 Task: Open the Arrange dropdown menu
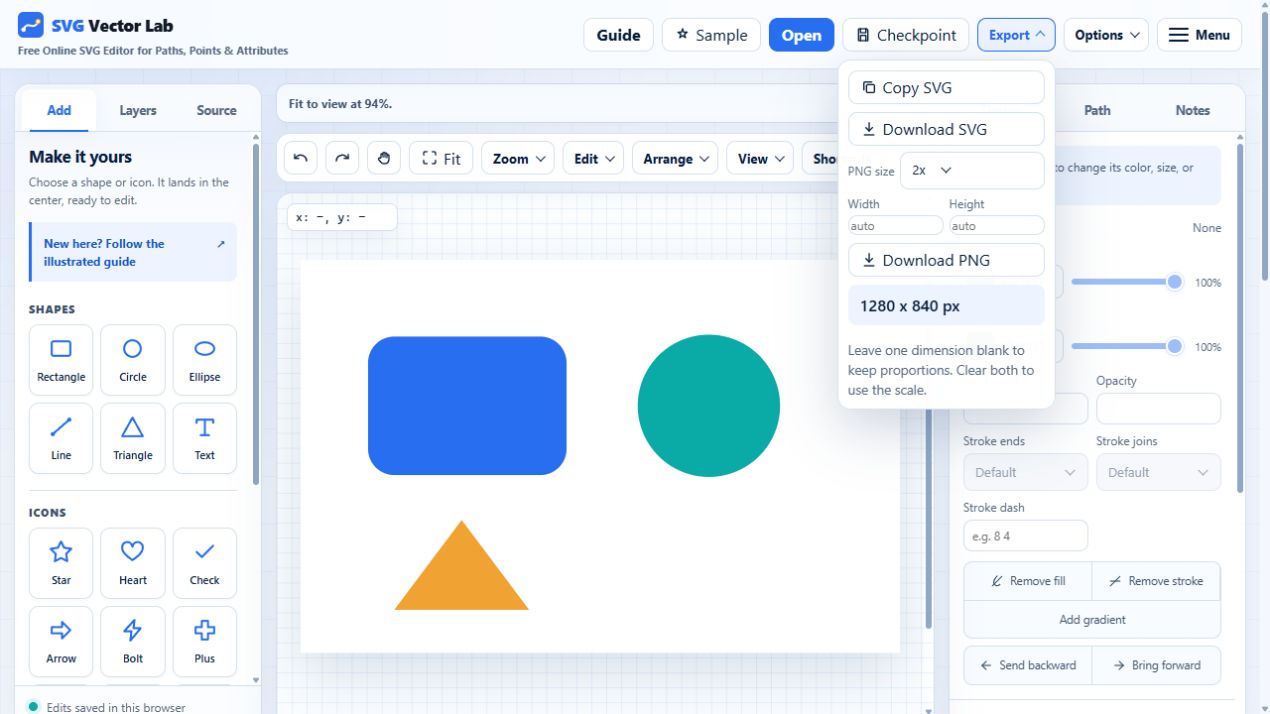point(675,158)
